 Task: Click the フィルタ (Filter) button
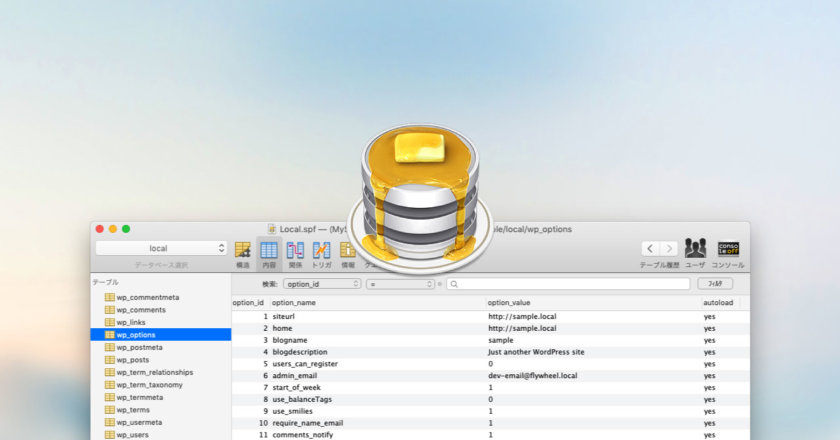point(715,284)
